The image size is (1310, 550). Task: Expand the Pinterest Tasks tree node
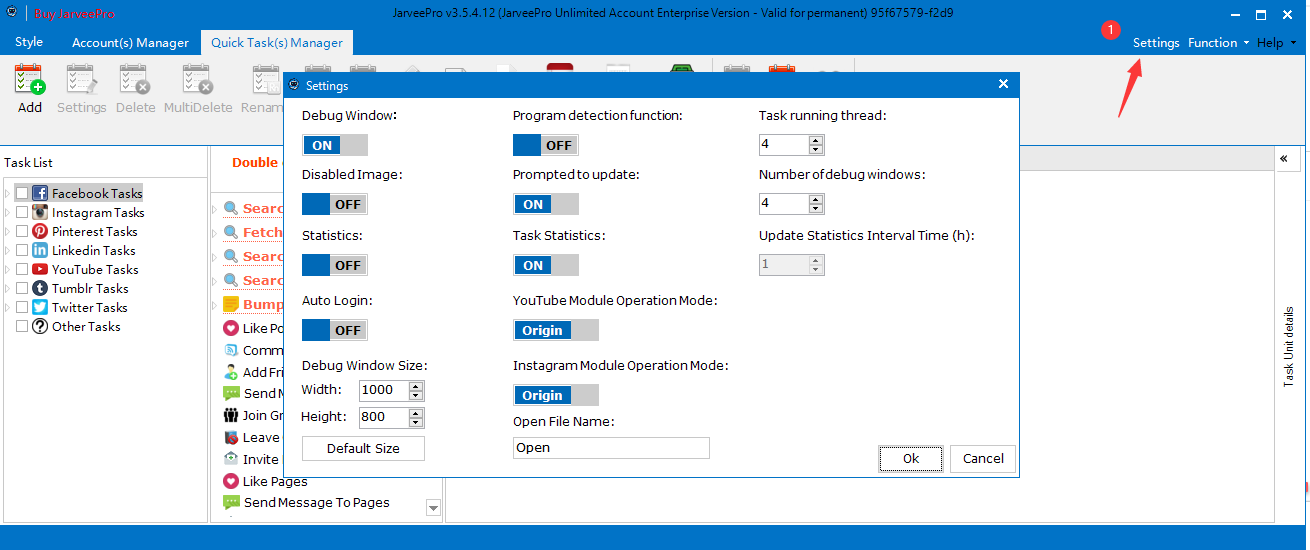coord(8,231)
